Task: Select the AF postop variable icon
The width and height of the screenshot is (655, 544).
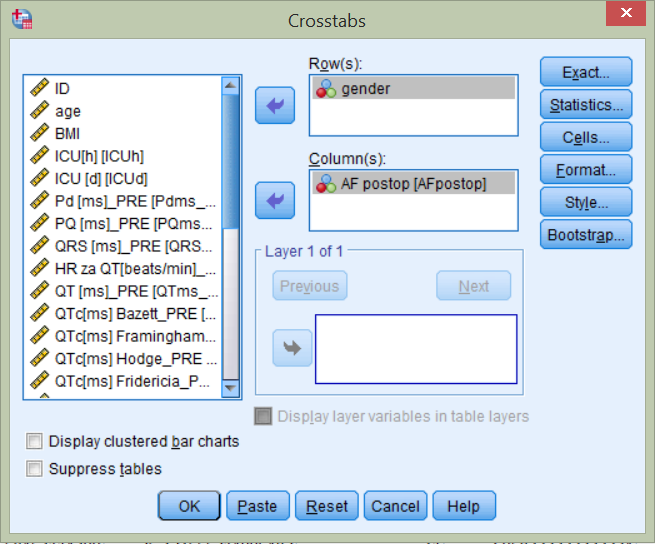Action: coord(326,184)
